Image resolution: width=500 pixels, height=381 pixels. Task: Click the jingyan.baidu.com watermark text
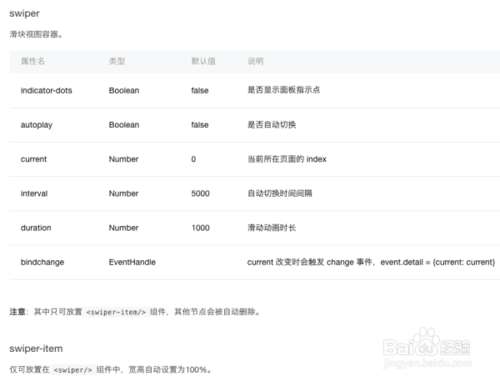pos(428,362)
